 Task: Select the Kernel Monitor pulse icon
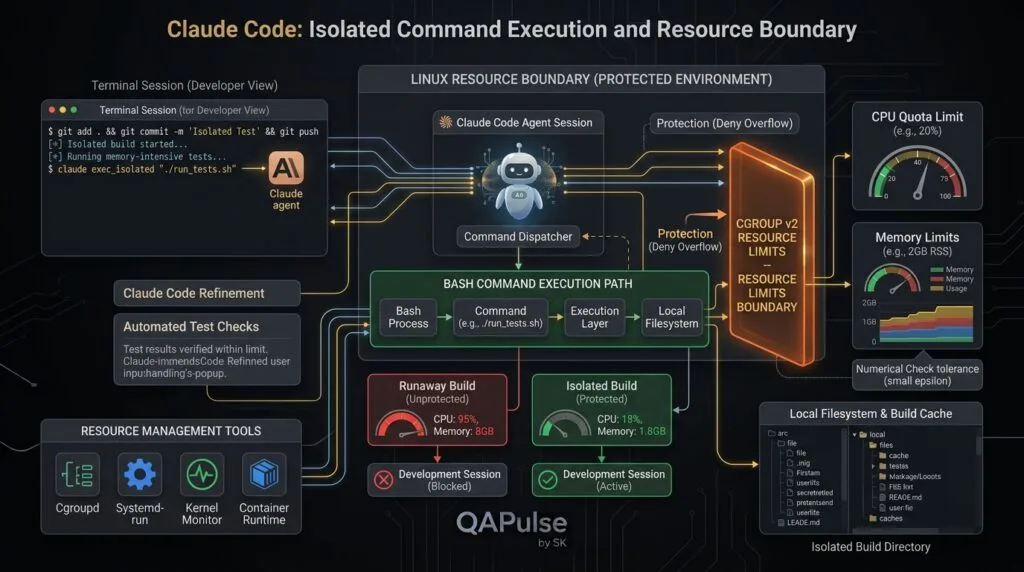[201, 475]
